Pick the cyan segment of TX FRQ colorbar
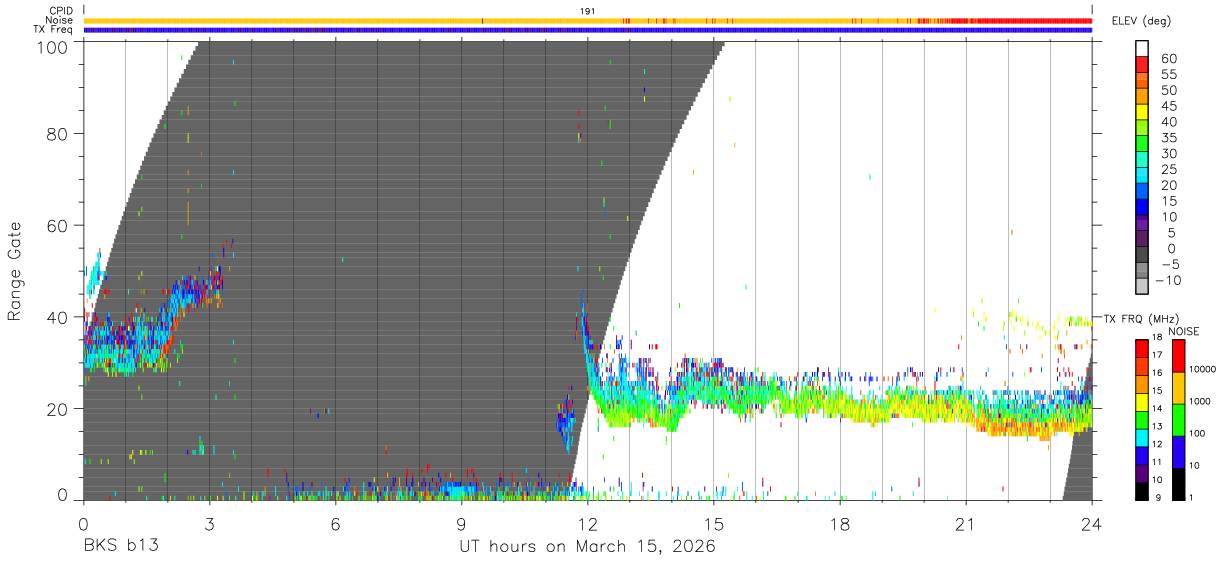 click(x=1141, y=438)
